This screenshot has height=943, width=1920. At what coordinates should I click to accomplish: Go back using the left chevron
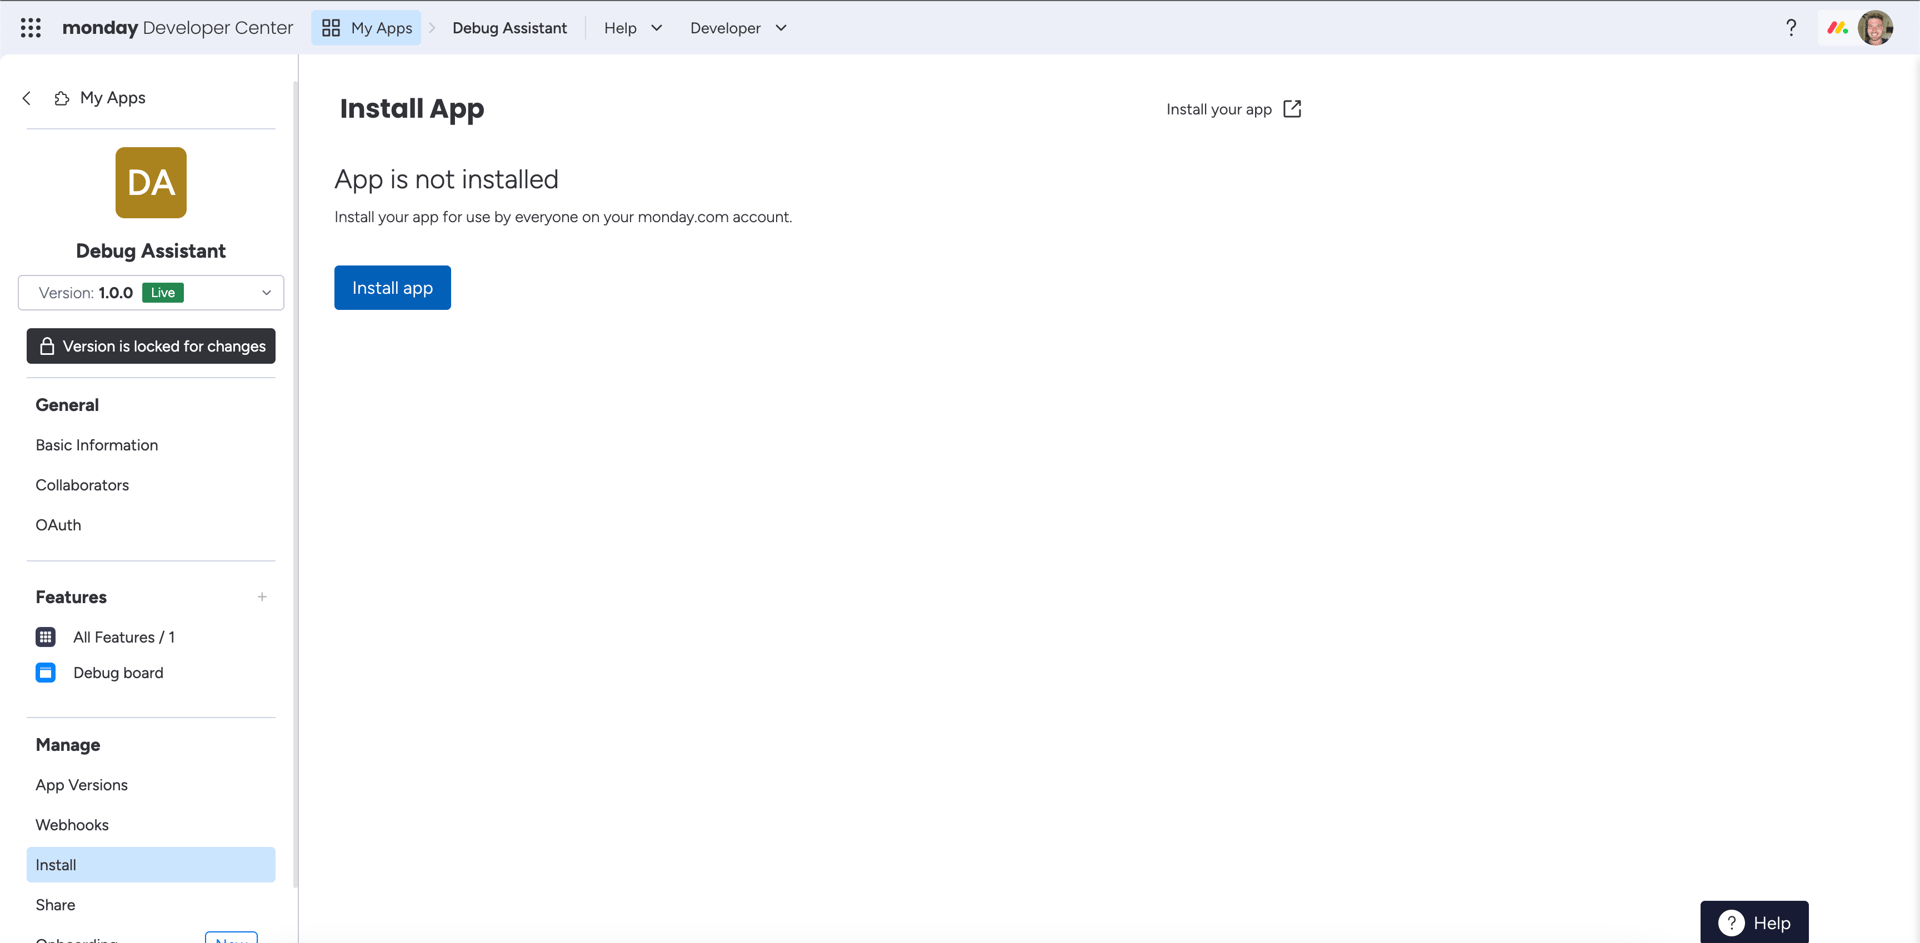[x=27, y=98]
